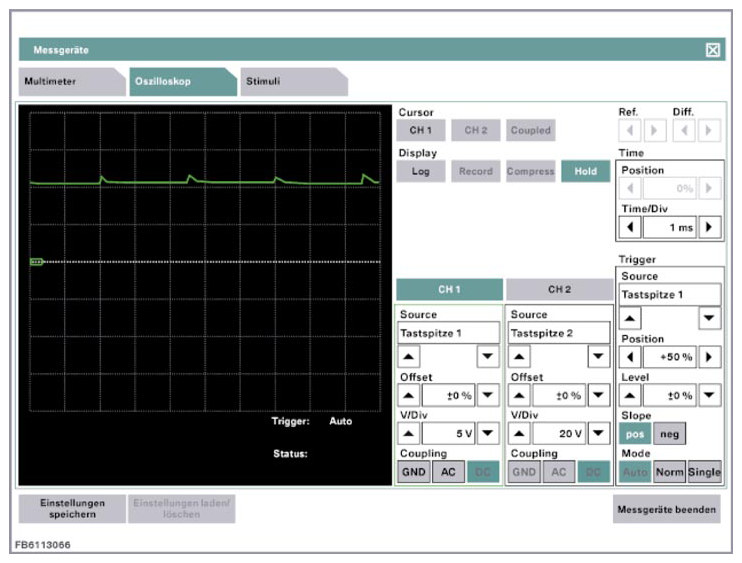742x563 pixels.
Task: Set trigger mode to Auto
Action: click(635, 472)
